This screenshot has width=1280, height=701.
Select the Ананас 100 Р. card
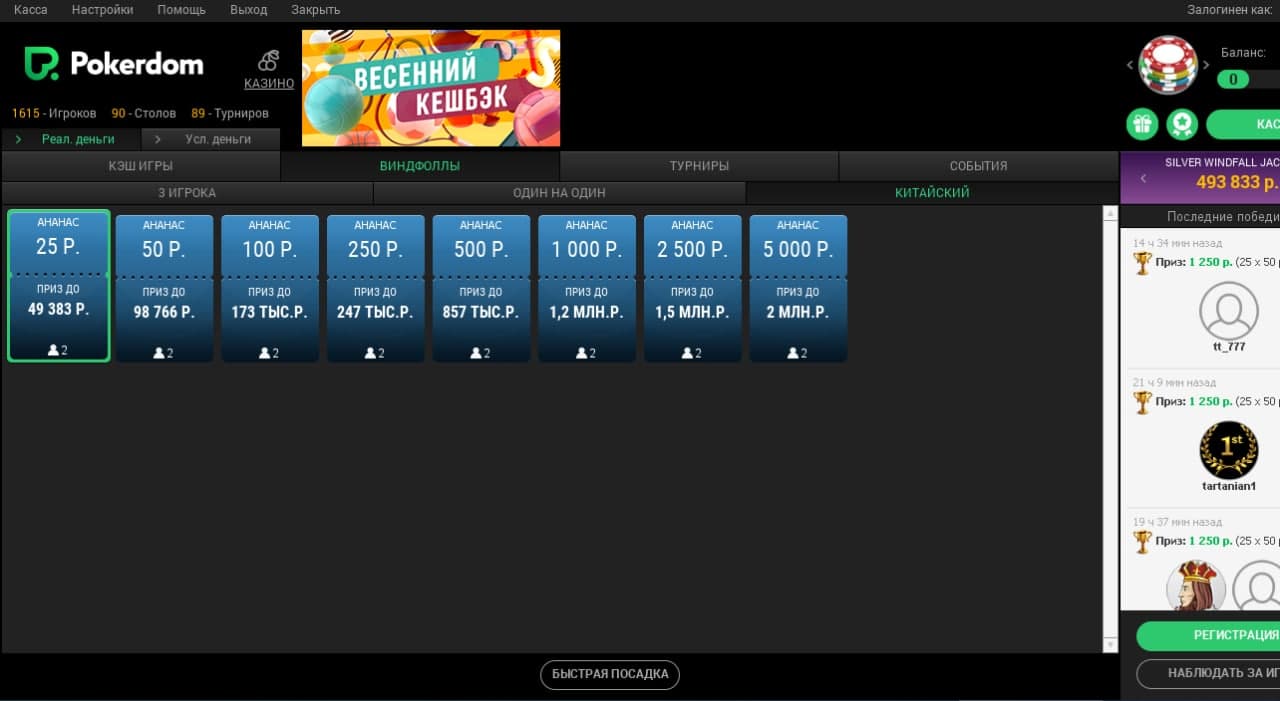[270, 288]
